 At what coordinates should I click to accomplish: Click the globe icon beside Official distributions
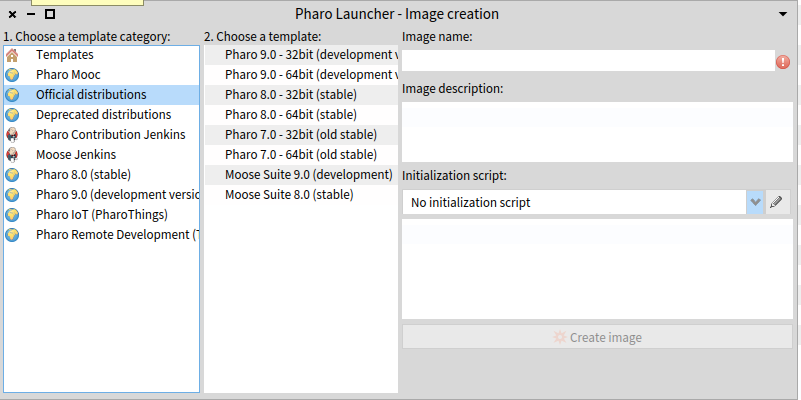coord(12,95)
